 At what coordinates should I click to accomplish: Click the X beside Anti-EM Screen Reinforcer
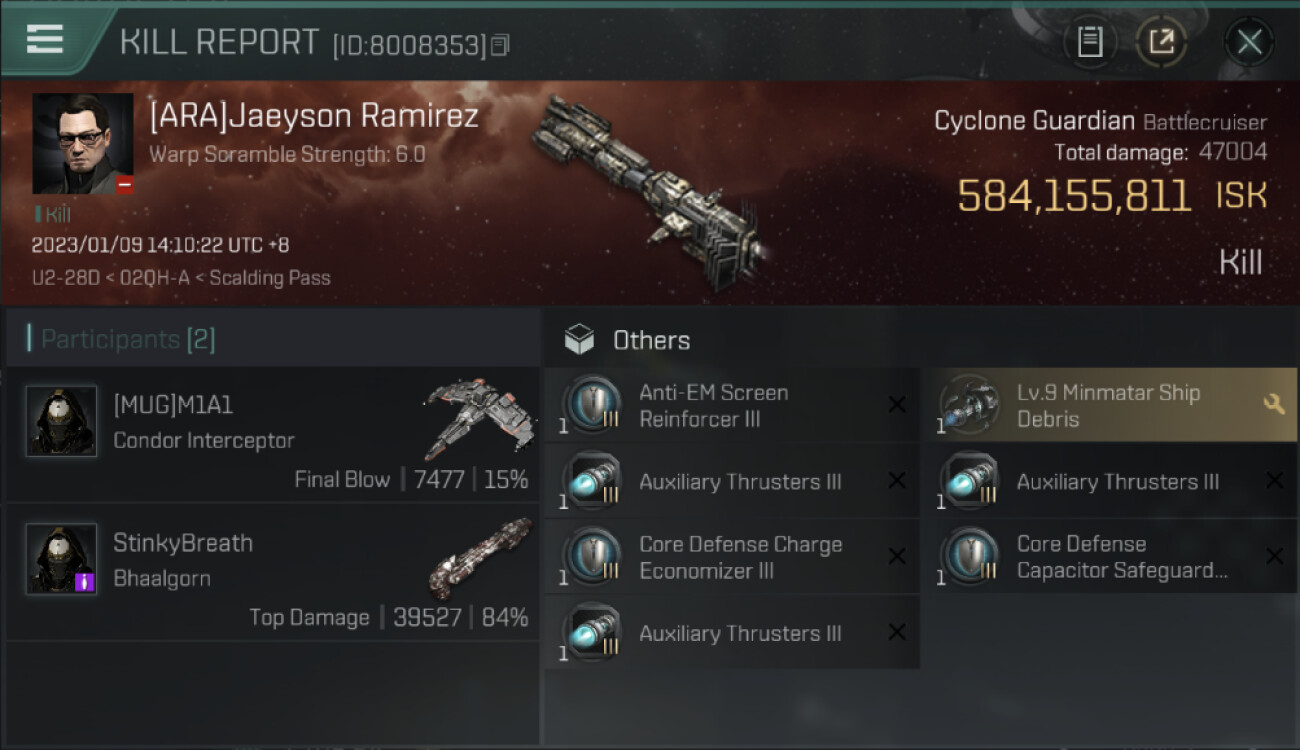(897, 404)
